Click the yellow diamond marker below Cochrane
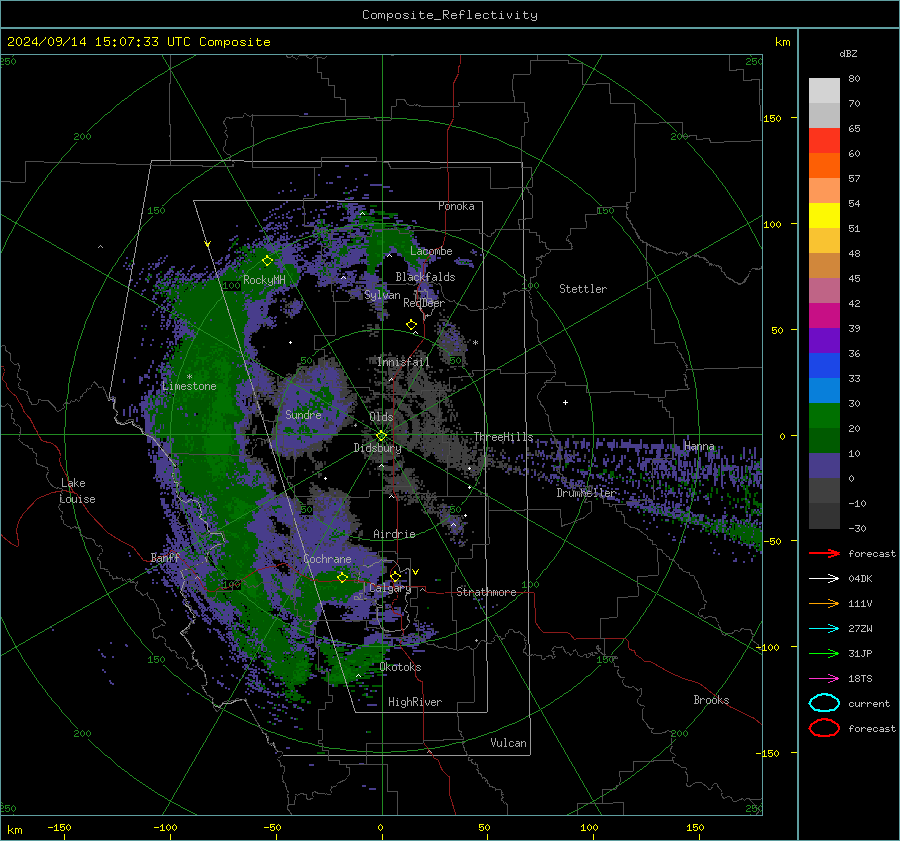 point(343,577)
